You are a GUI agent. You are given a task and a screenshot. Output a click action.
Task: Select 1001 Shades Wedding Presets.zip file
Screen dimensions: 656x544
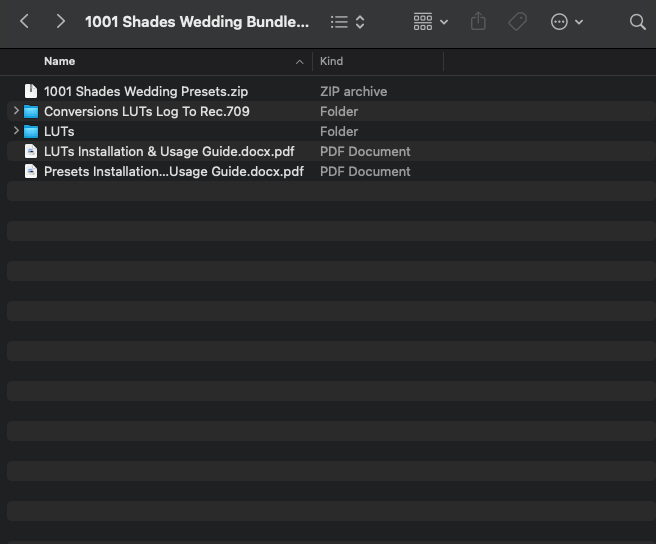145,91
